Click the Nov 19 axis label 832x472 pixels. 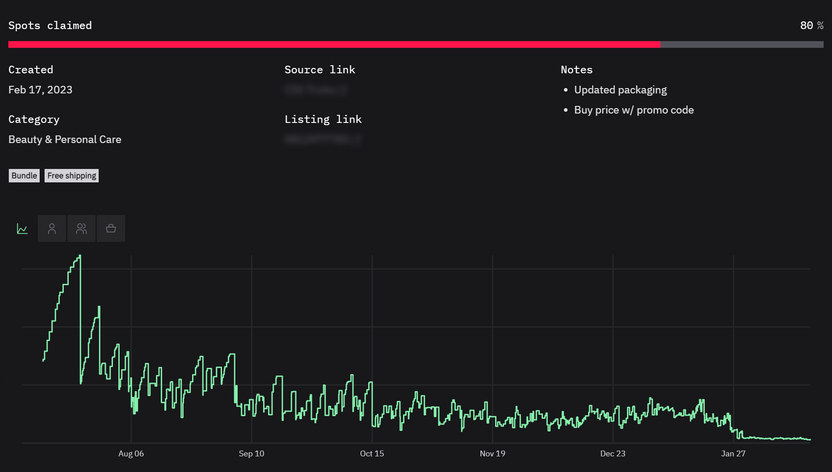pyautogui.click(x=492, y=453)
